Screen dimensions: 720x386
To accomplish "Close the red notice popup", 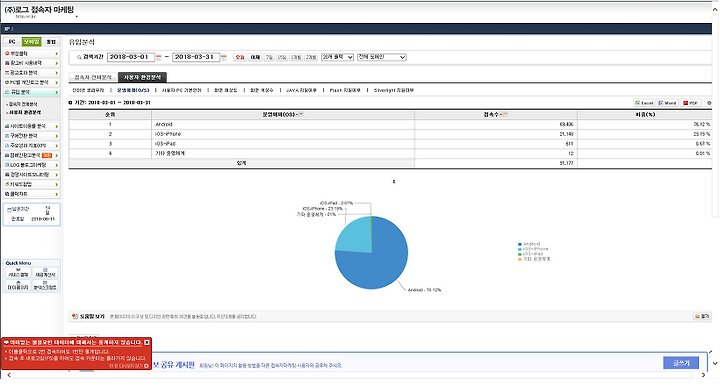I will [146, 342].
